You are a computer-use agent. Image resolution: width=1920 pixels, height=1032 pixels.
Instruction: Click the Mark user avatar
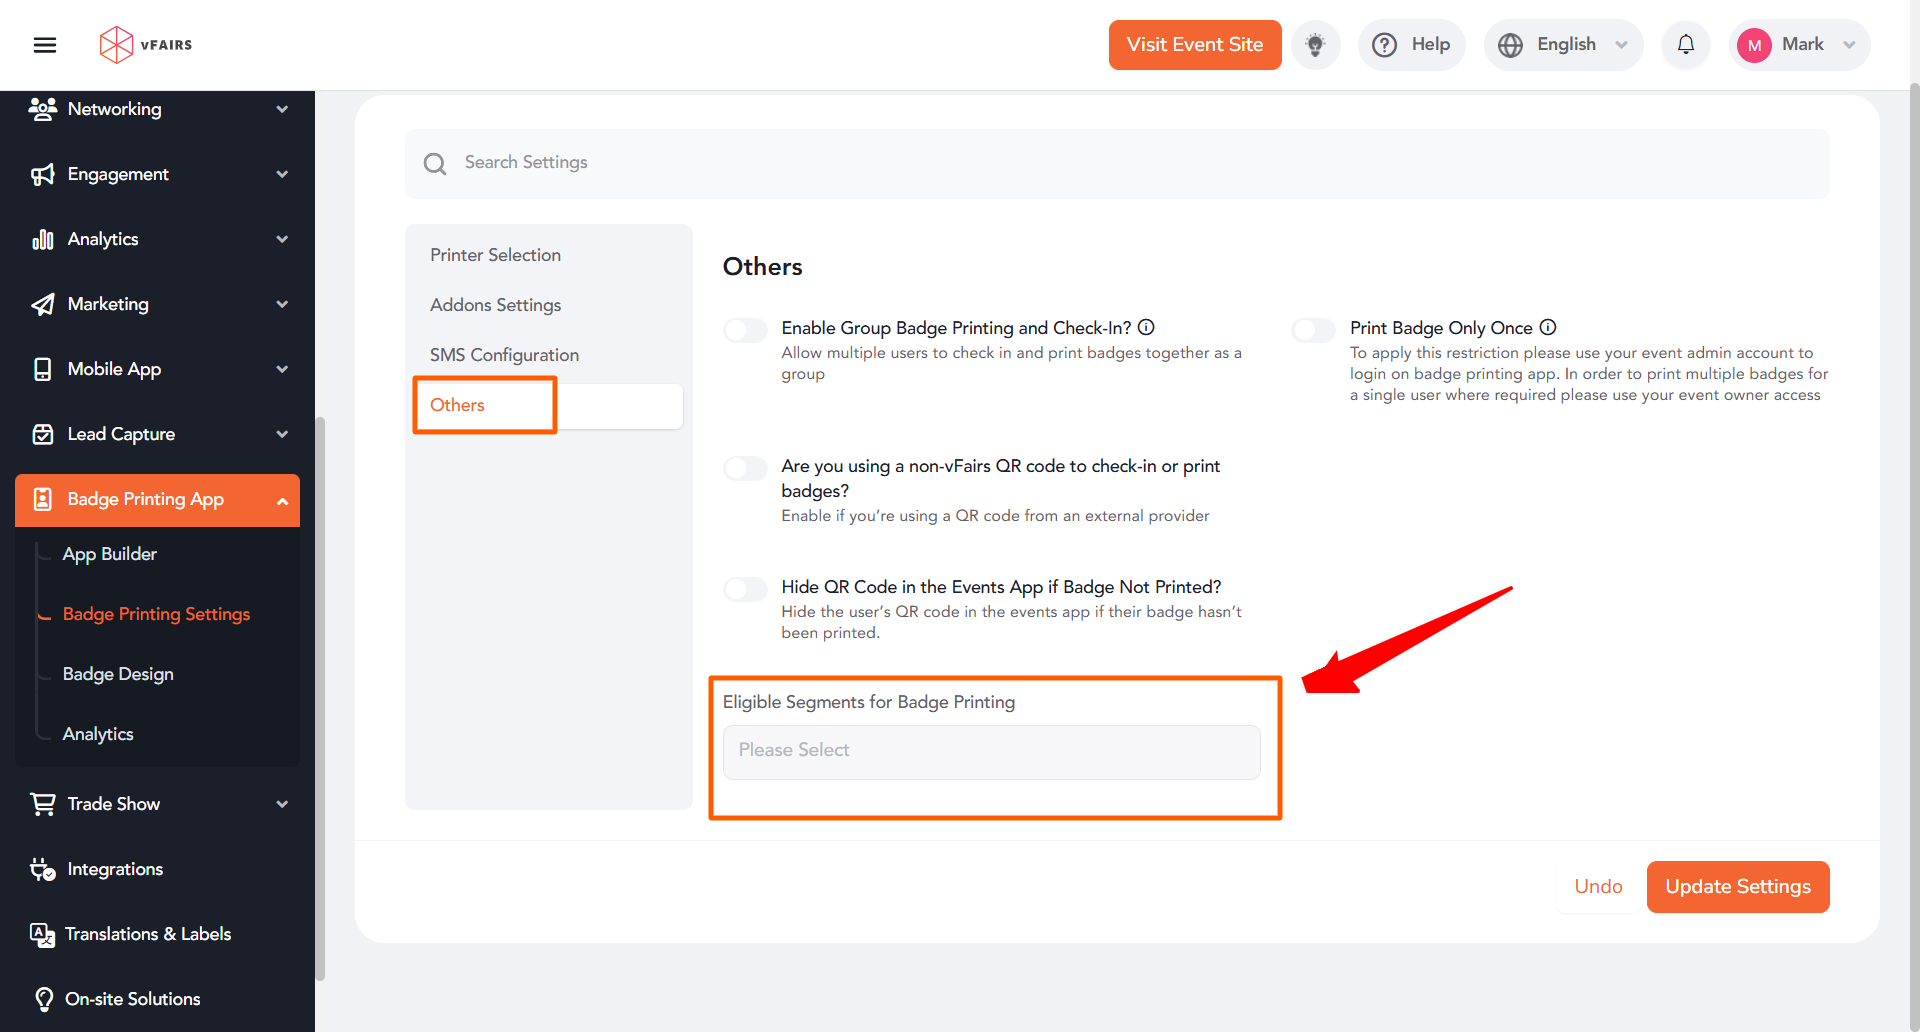point(1754,45)
